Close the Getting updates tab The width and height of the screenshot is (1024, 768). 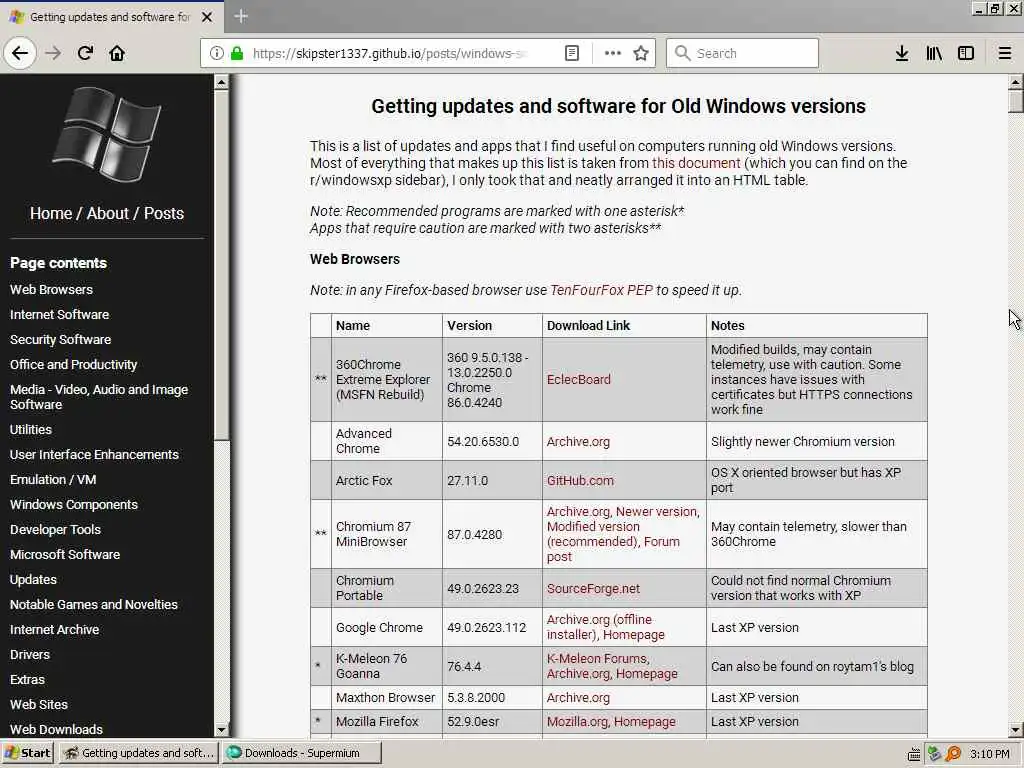point(207,17)
